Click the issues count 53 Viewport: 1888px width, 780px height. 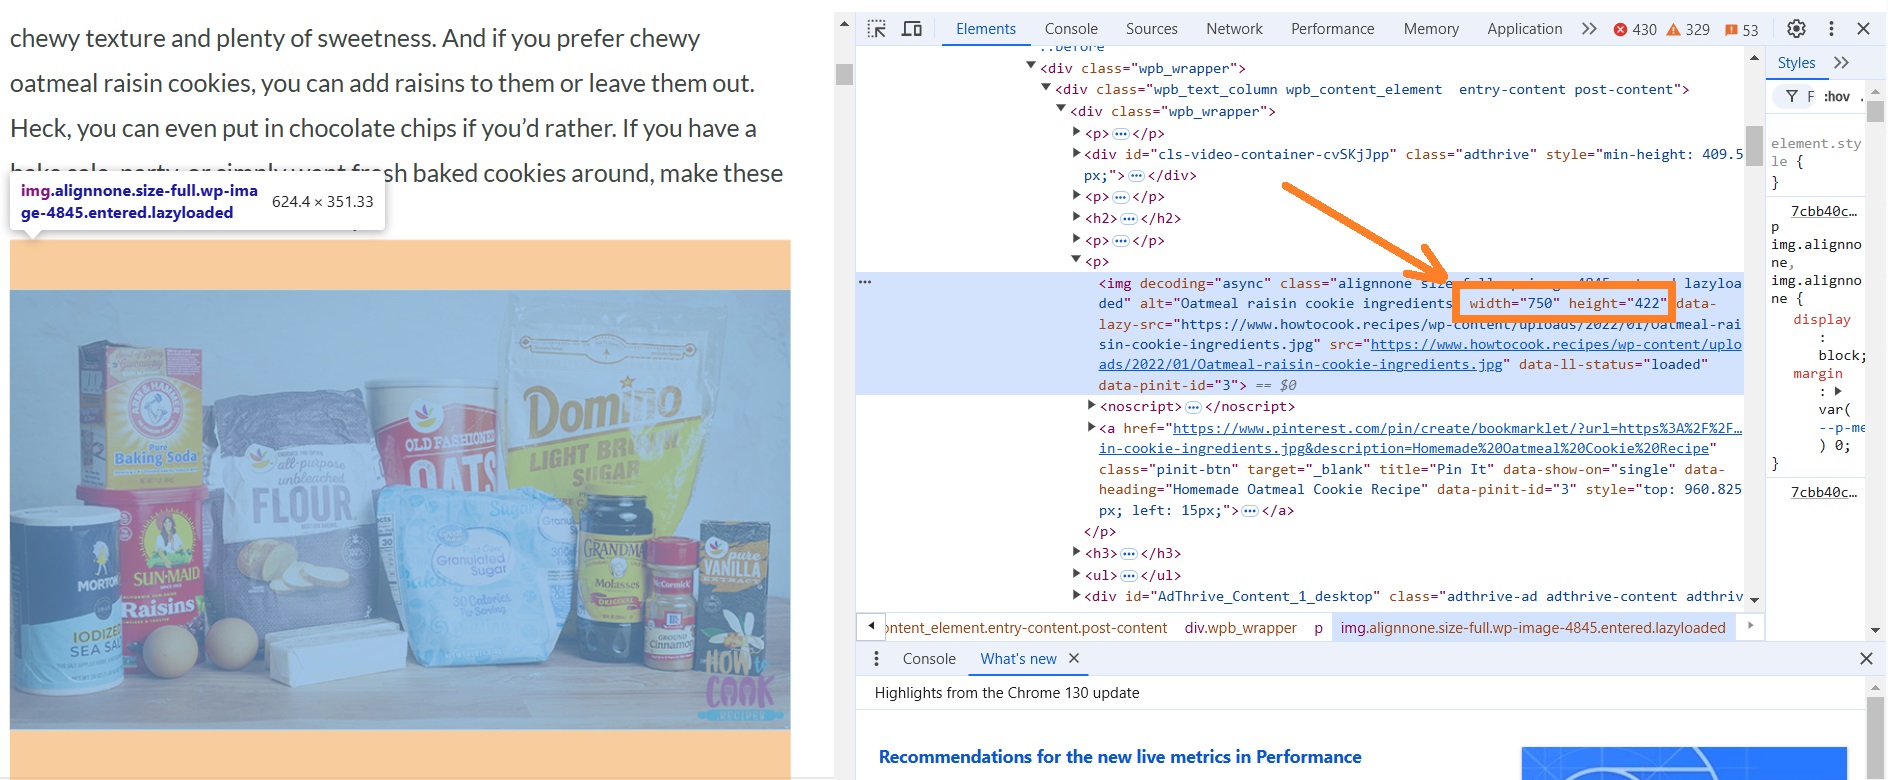point(1741,29)
